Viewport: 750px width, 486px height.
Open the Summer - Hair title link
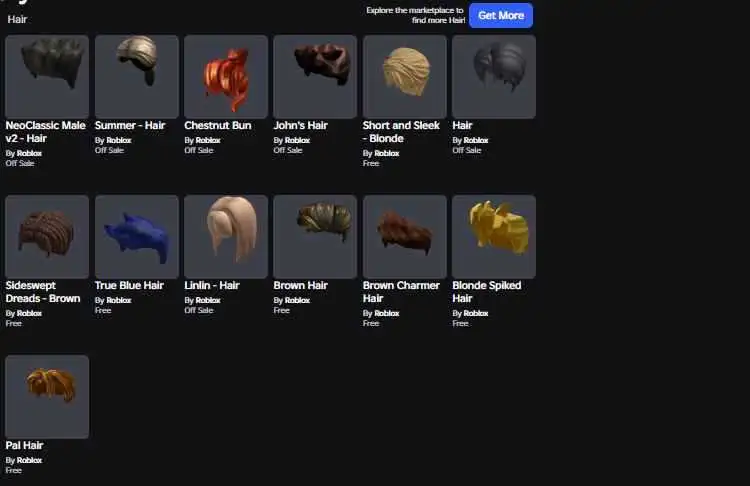pyautogui.click(x=130, y=125)
